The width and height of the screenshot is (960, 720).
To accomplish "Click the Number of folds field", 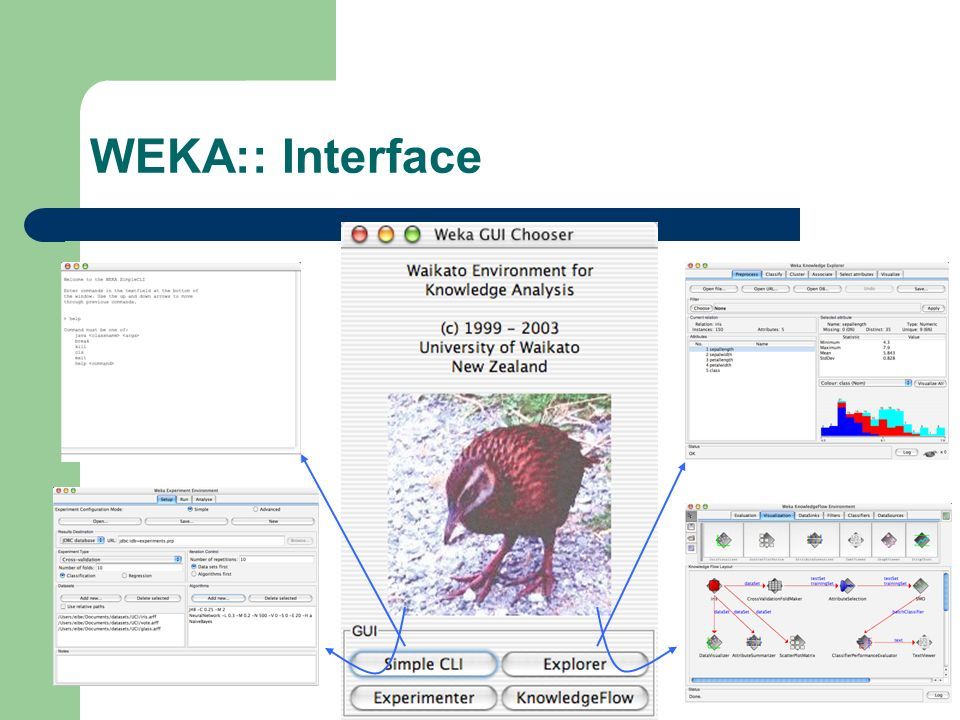I will click(x=139, y=568).
